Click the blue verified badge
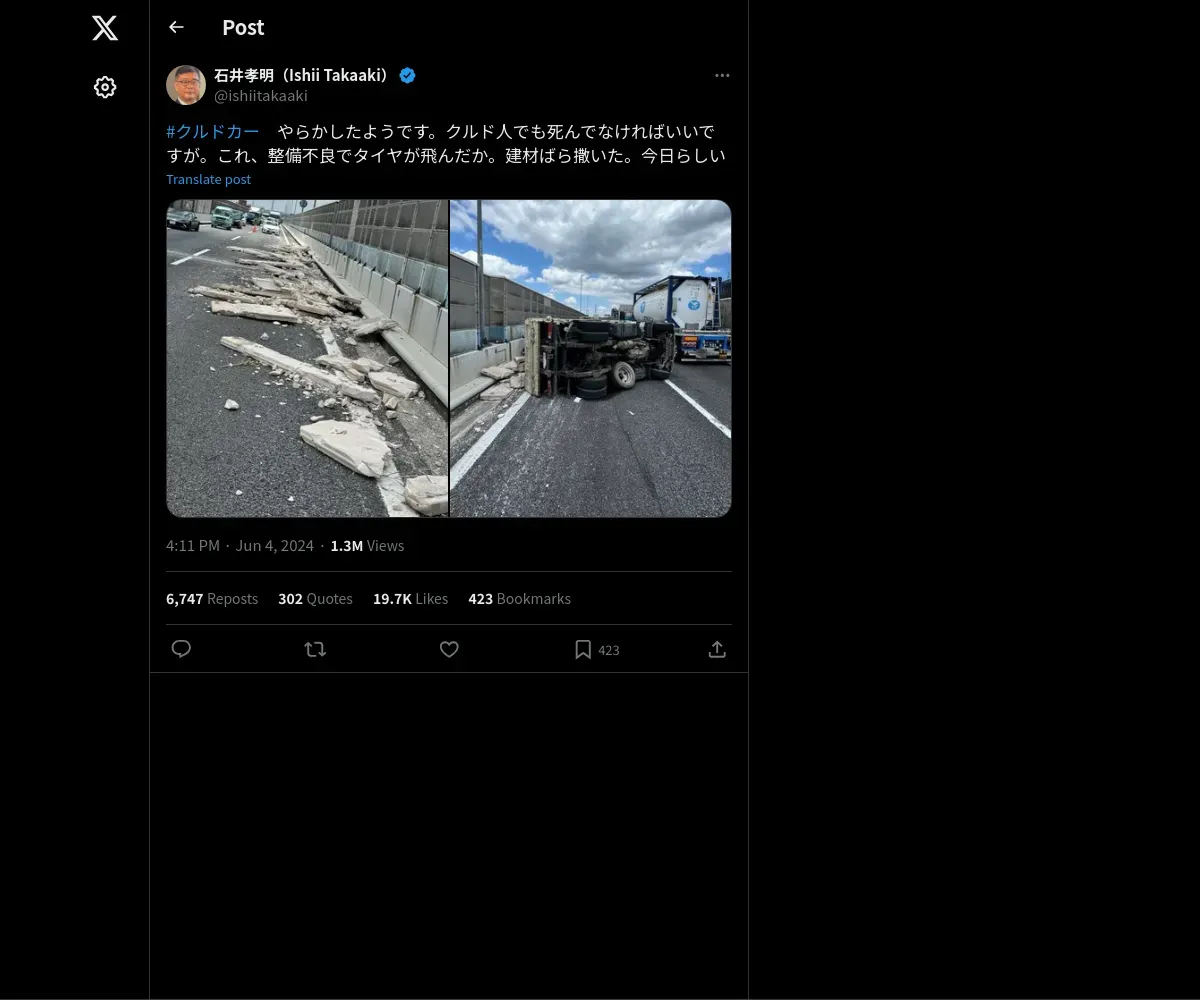The height and width of the screenshot is (1000, 1200). 408,75
